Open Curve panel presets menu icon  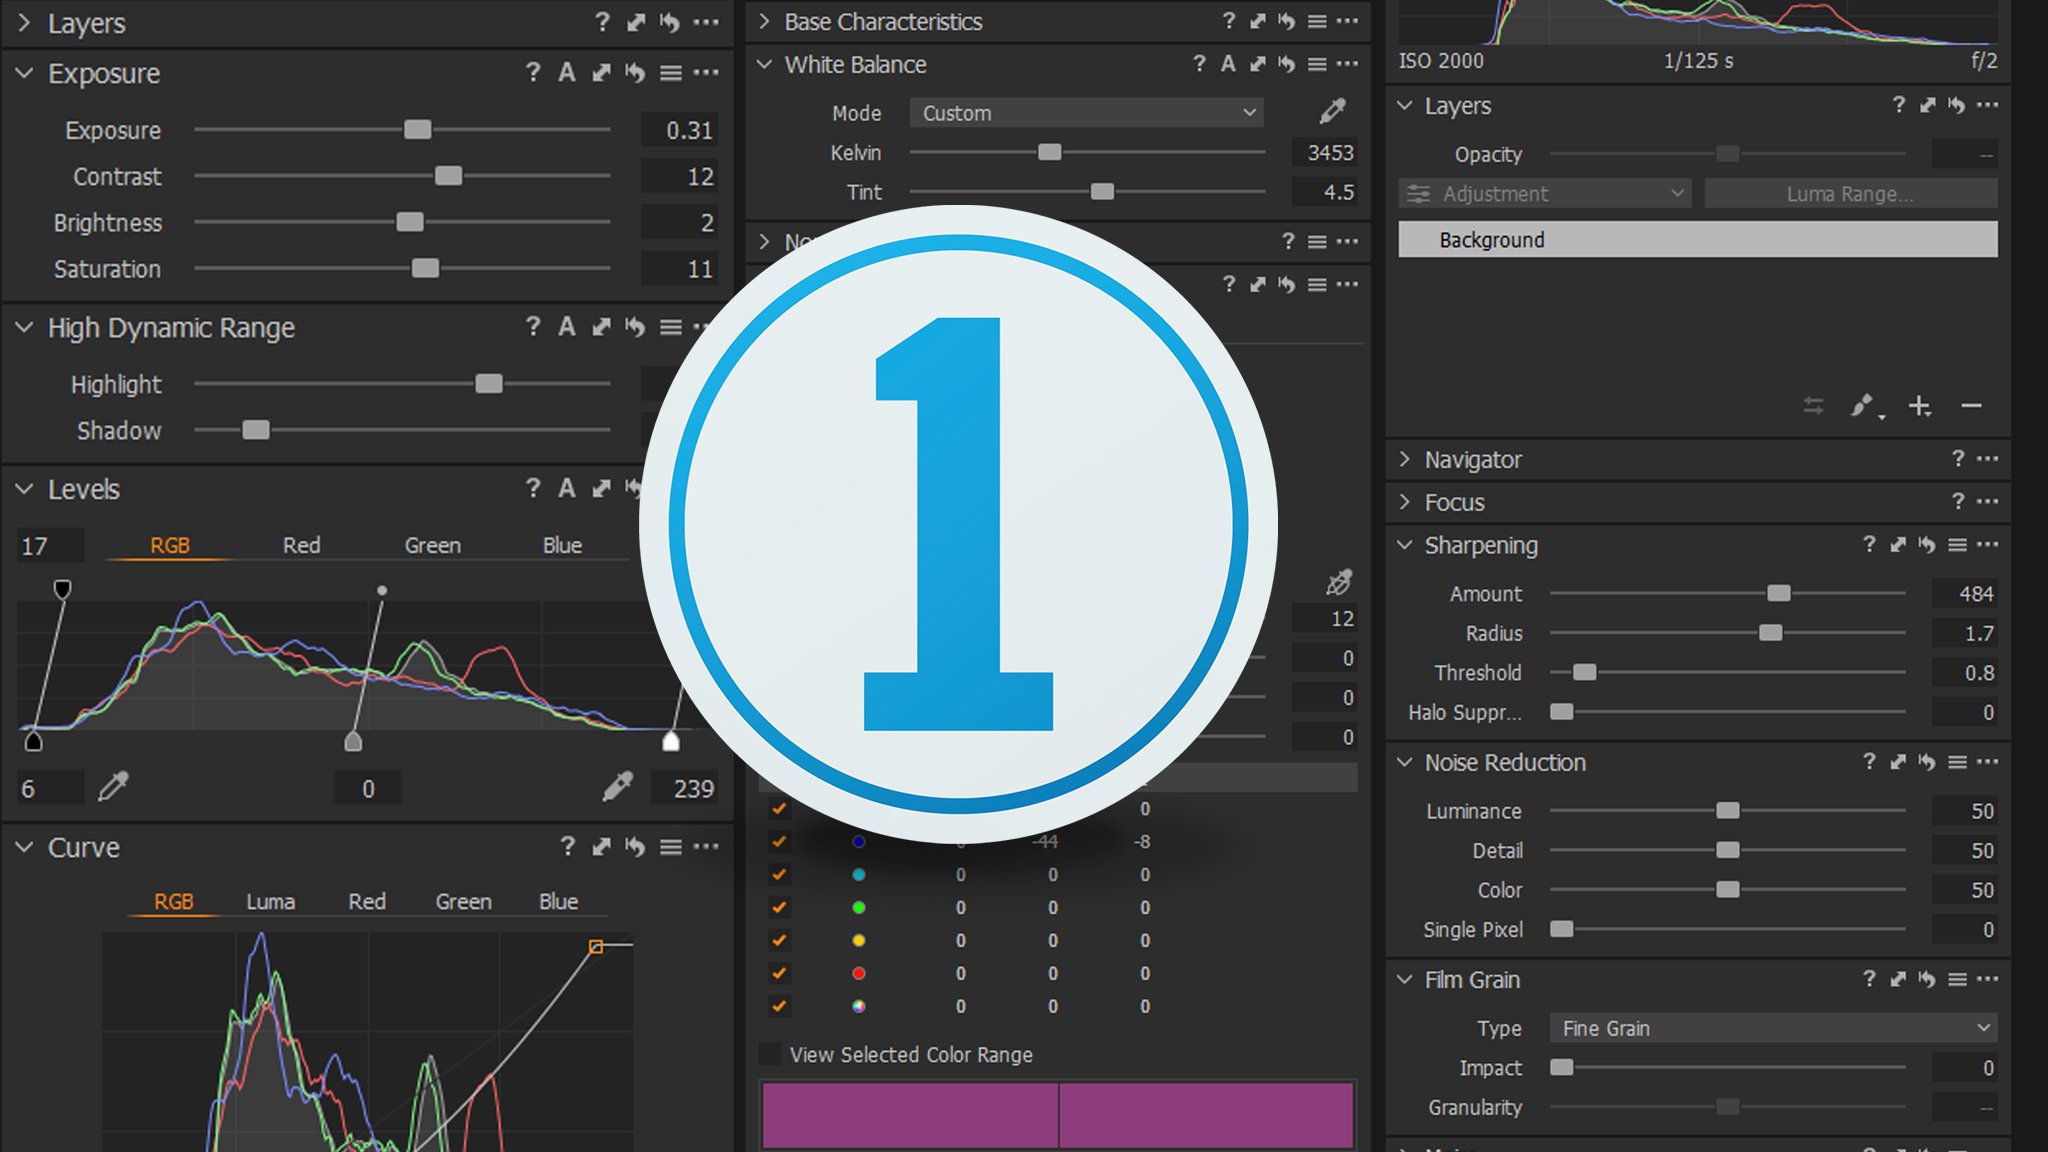coord(671,847)
